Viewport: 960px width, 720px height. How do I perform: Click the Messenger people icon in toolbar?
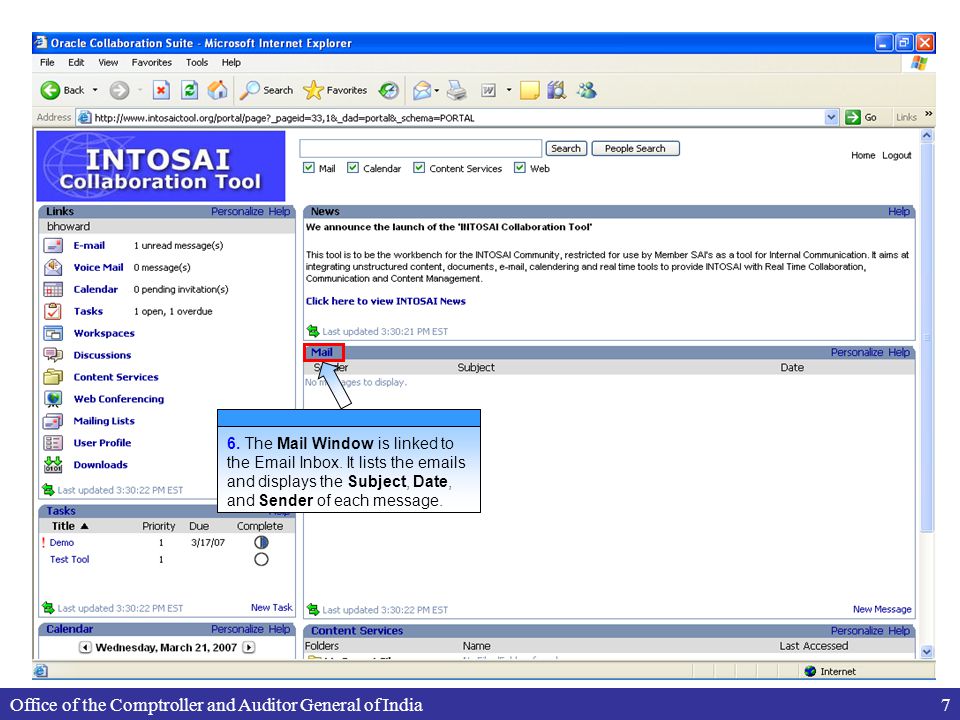pos(587,91)
